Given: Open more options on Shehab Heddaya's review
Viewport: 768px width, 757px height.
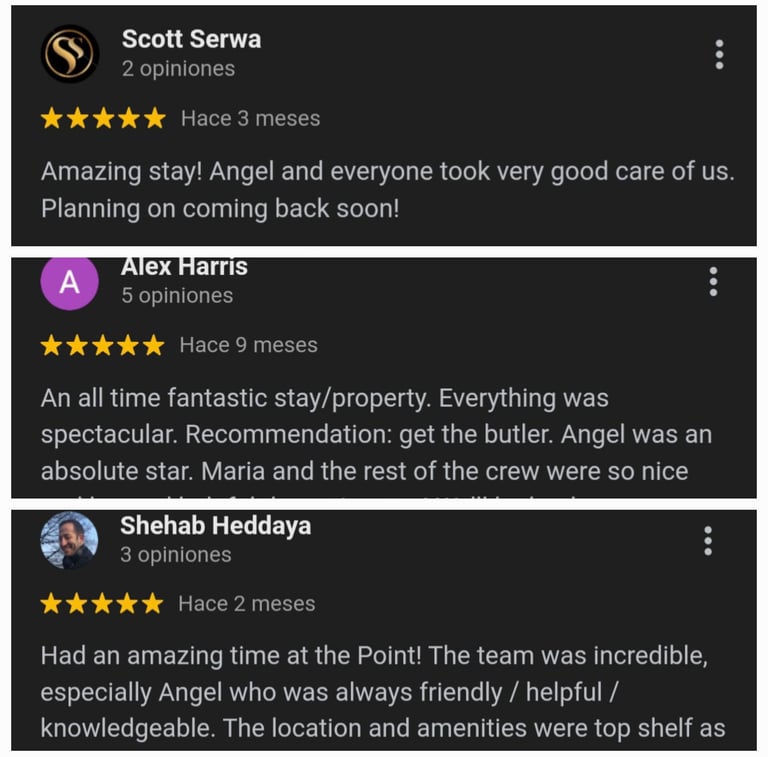Looking at the screenshot, I should 708,541.
